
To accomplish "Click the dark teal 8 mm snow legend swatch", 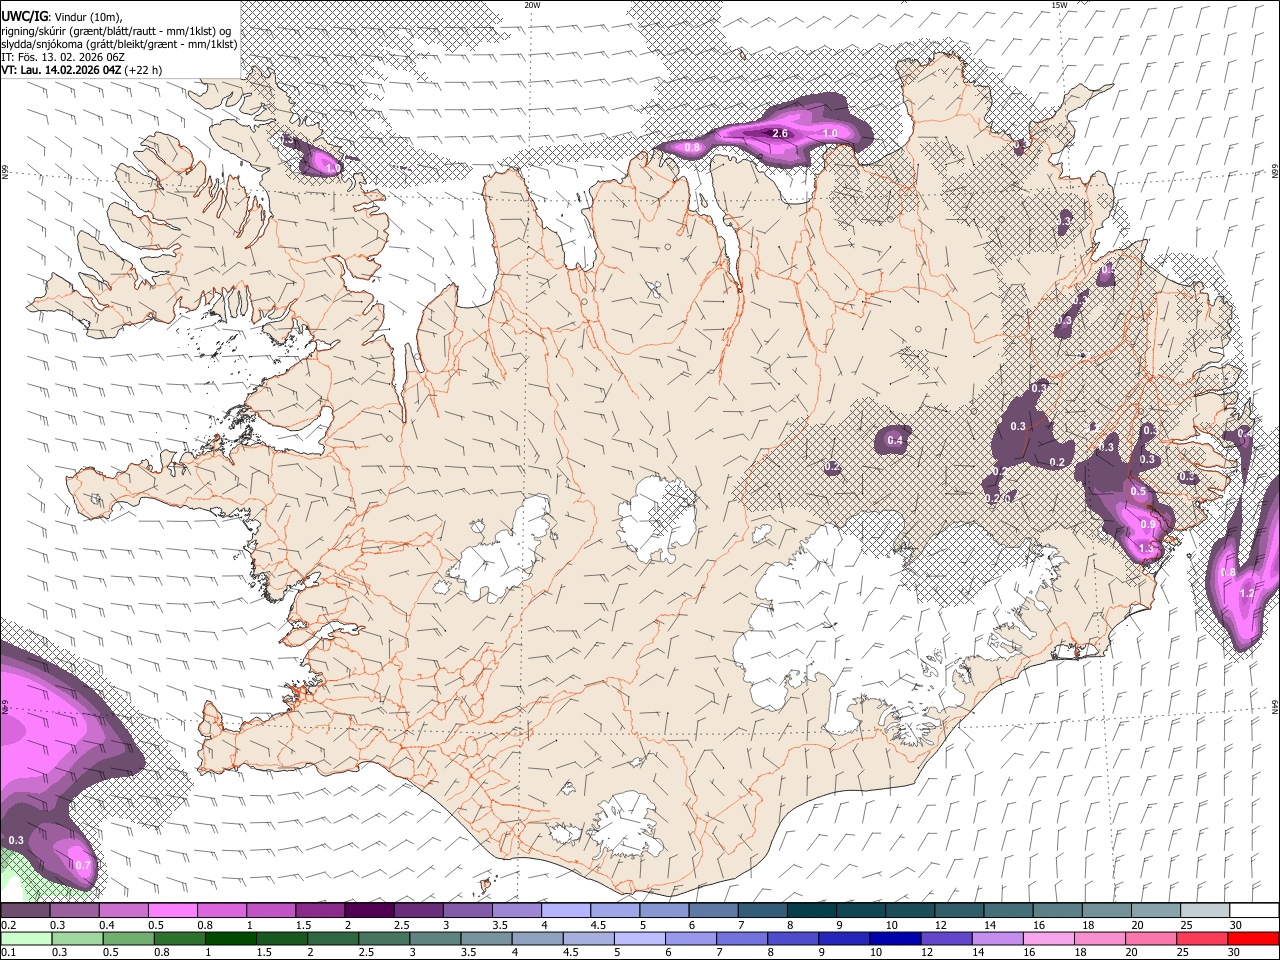I will coord(811,911).
